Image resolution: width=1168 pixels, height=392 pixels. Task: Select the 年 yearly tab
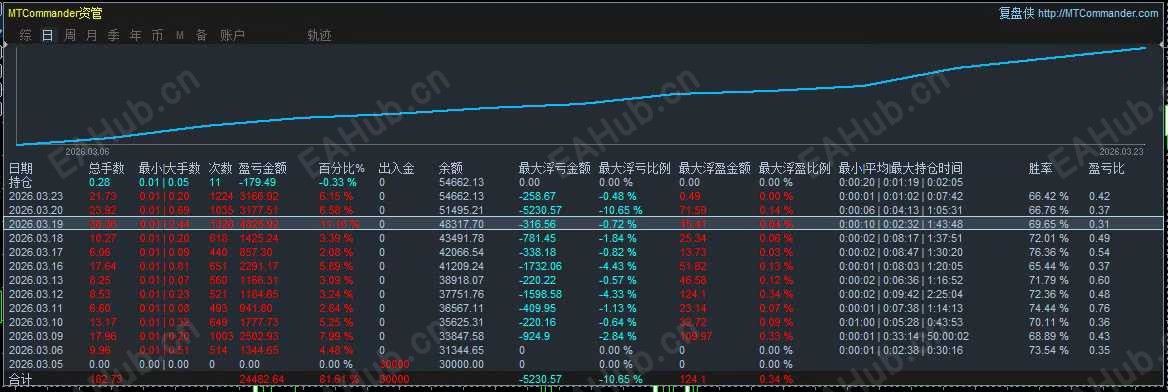pyautogui.click(x=136, y=35)
